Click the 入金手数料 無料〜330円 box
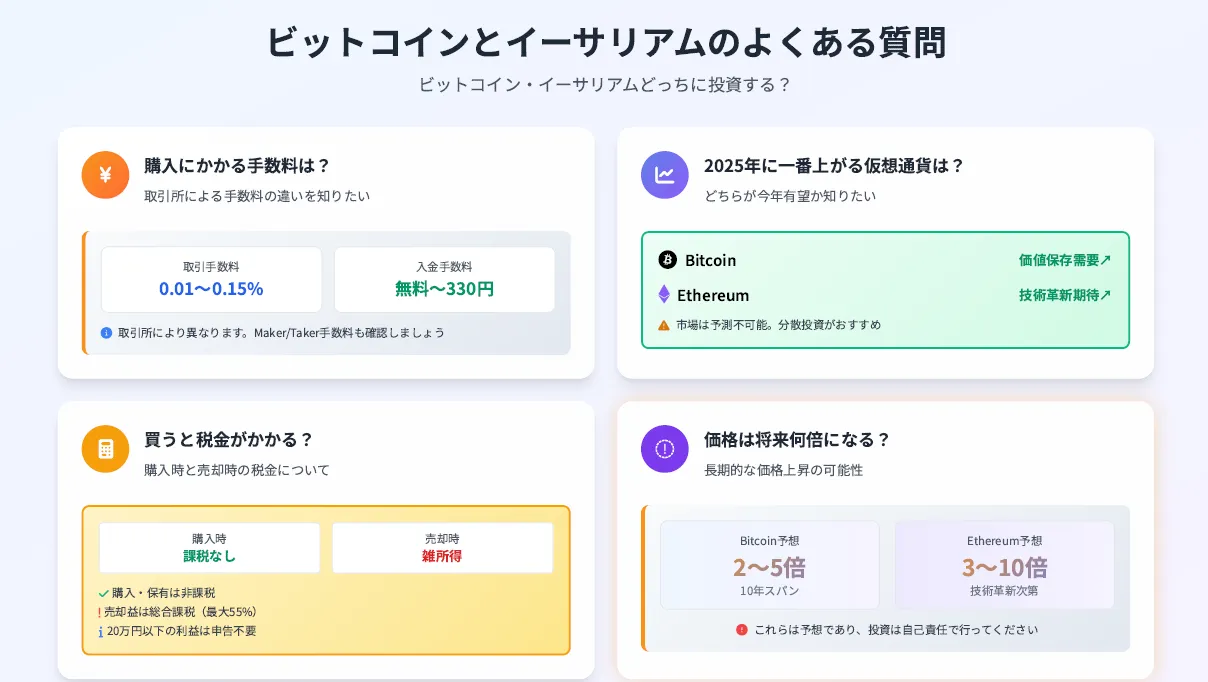 (444, 280)
